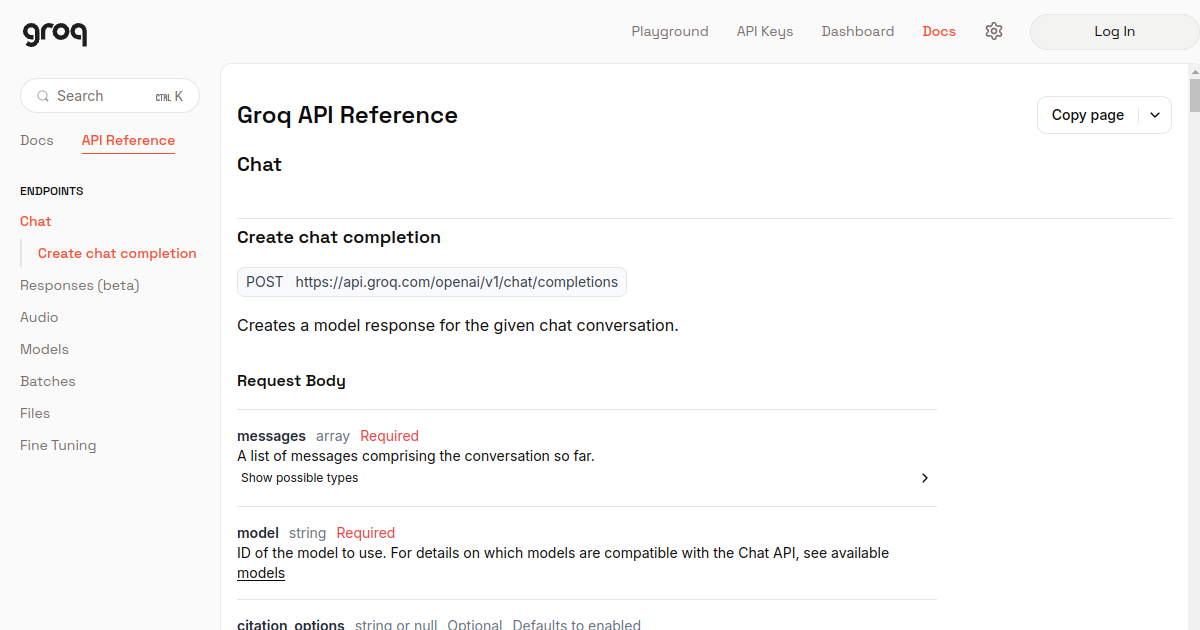Click the Groq API Reference title
Viewport: 1200px width, 630px height.
point(347,115)
